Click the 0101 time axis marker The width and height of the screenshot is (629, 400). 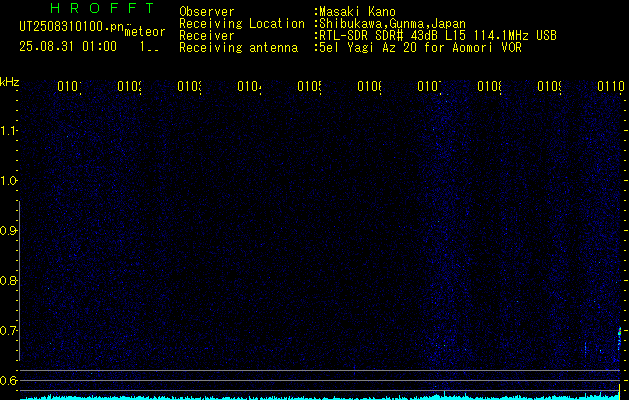(x=70, y=87)
